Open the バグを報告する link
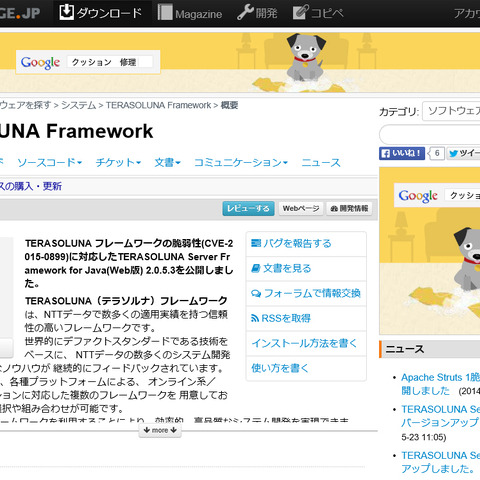The height and width of the screenshot is (480, 480). (x=297, y=243)
